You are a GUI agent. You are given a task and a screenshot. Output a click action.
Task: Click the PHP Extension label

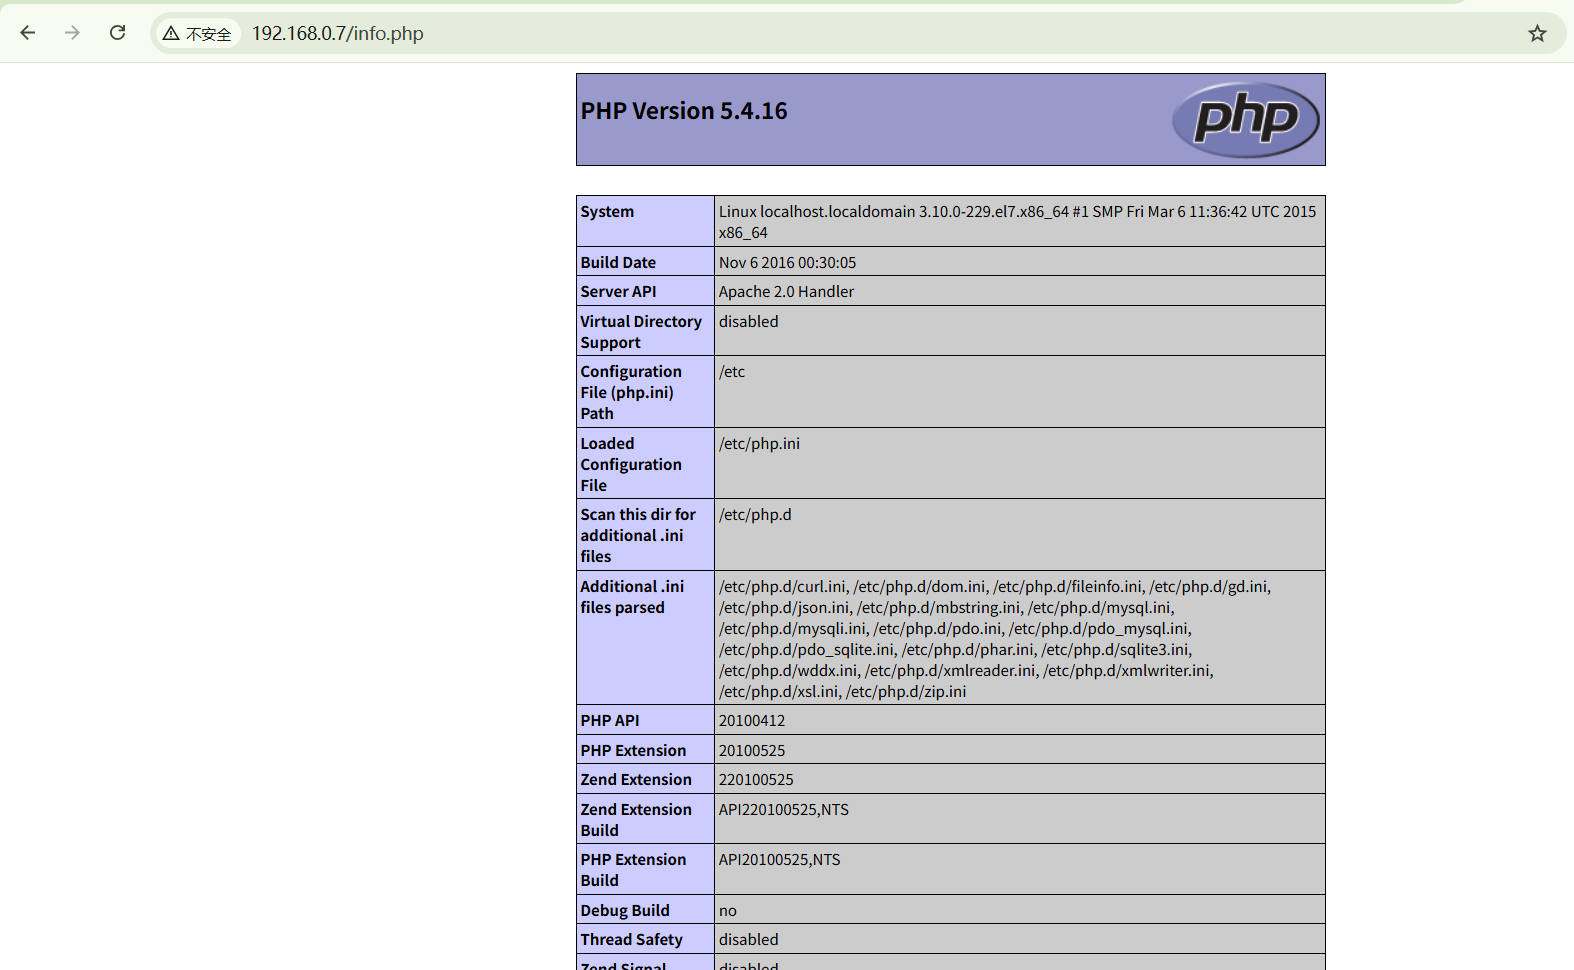633,750
